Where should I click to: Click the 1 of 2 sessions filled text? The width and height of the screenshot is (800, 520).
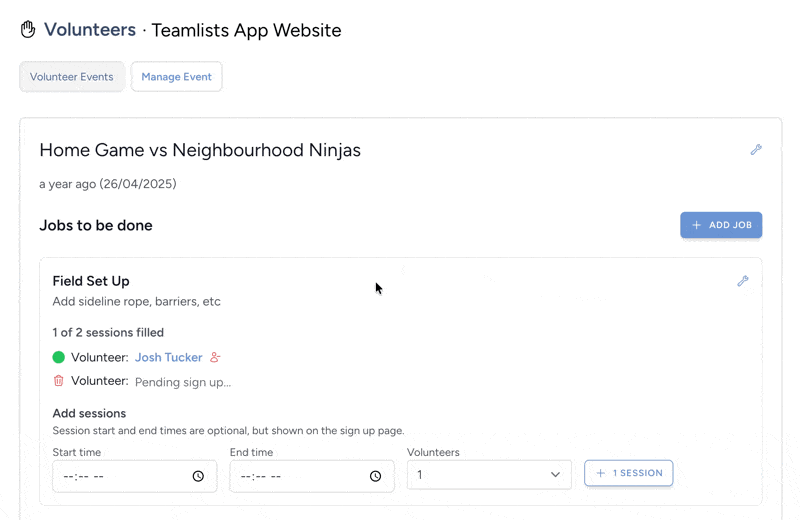pos(108,333)
